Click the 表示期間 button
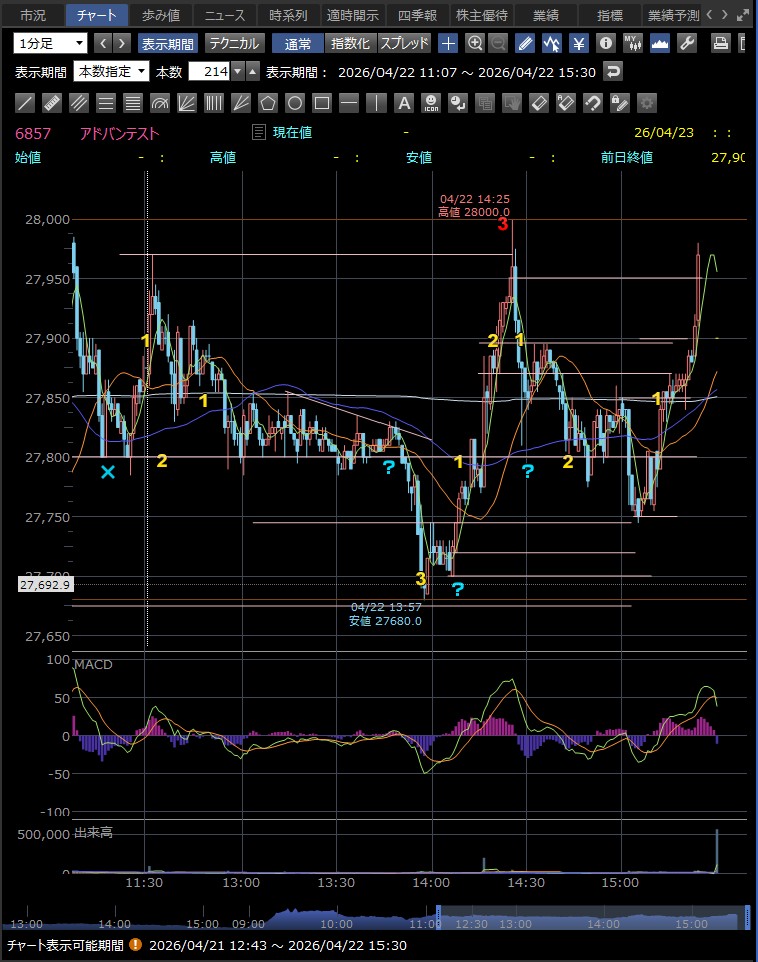 point(168,43)
